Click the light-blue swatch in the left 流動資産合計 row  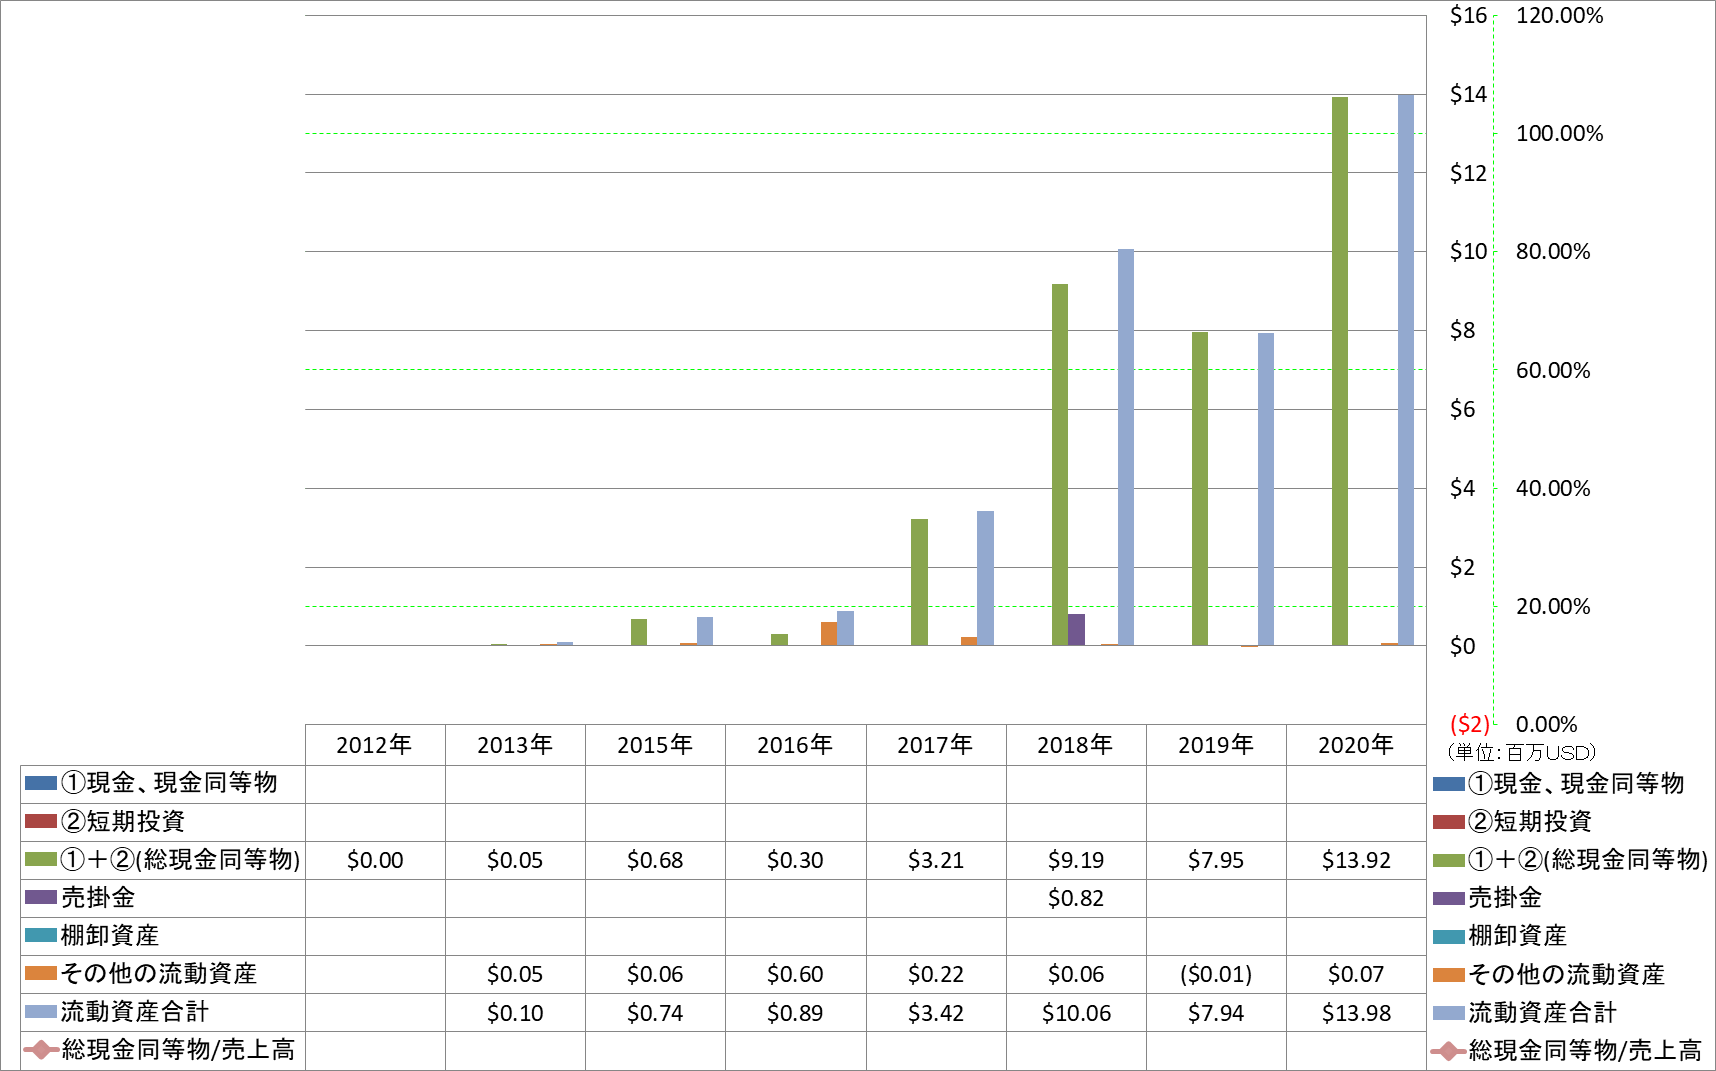click(41, 1011)
